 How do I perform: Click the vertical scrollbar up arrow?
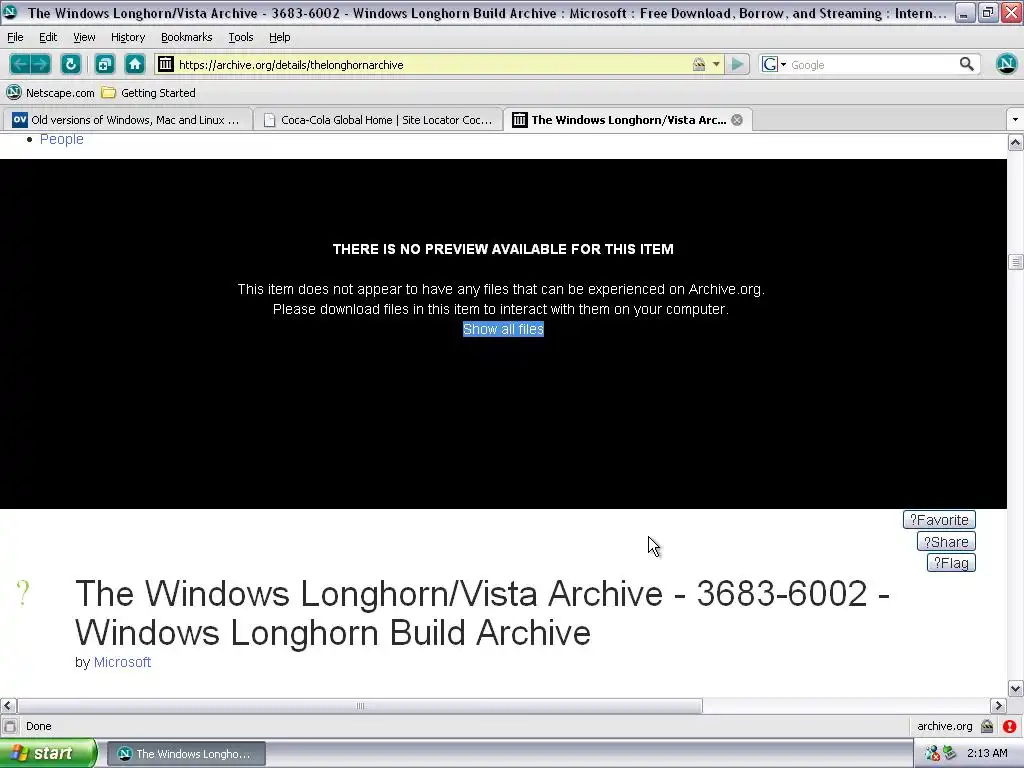(1015, 142)
